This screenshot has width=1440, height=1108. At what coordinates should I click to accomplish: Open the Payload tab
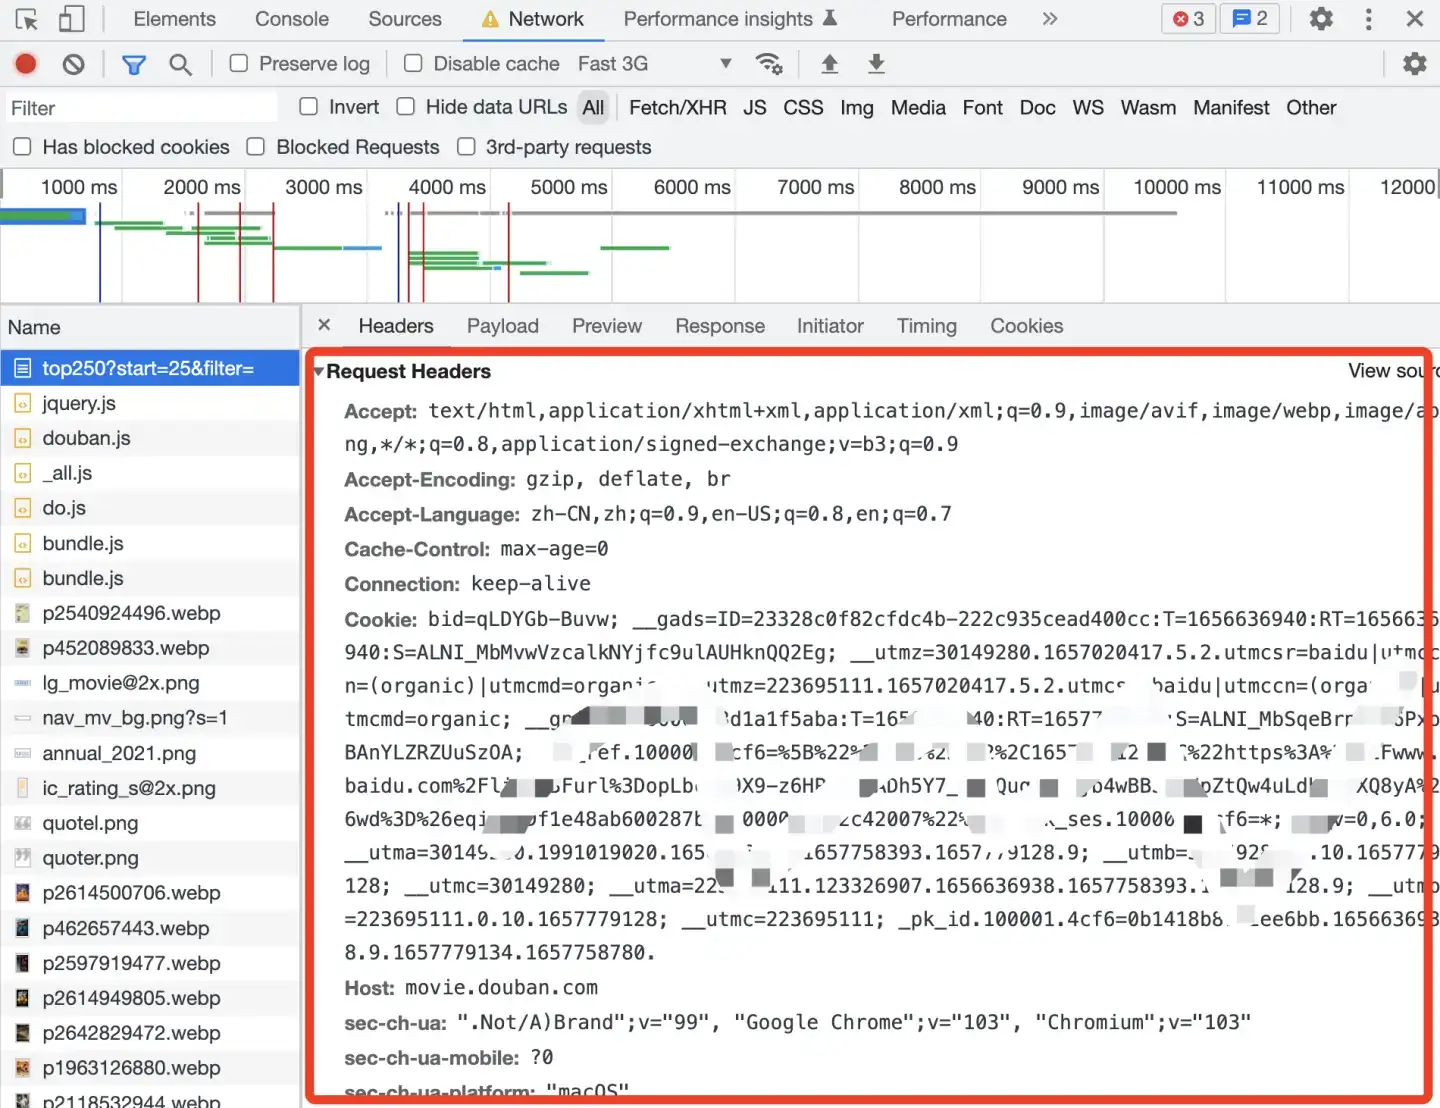tap(503, 326)
